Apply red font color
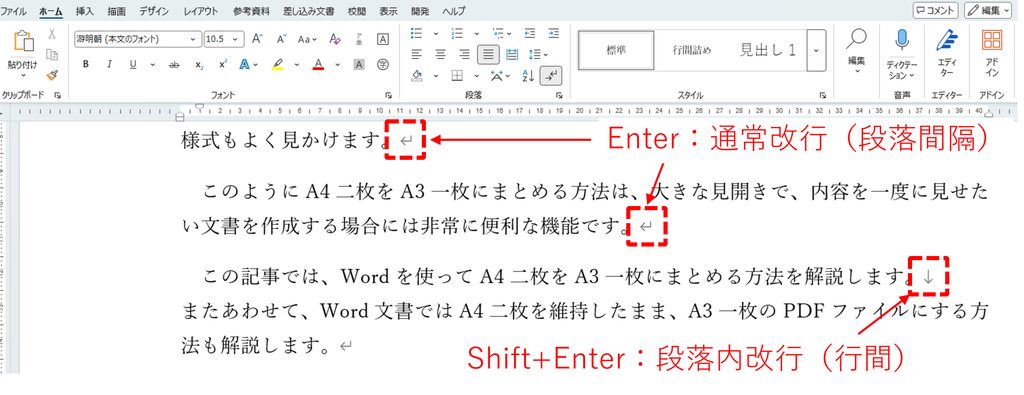Image resolution: width=1024 pixels, height=395 pixels. click(x=318, y=65)
